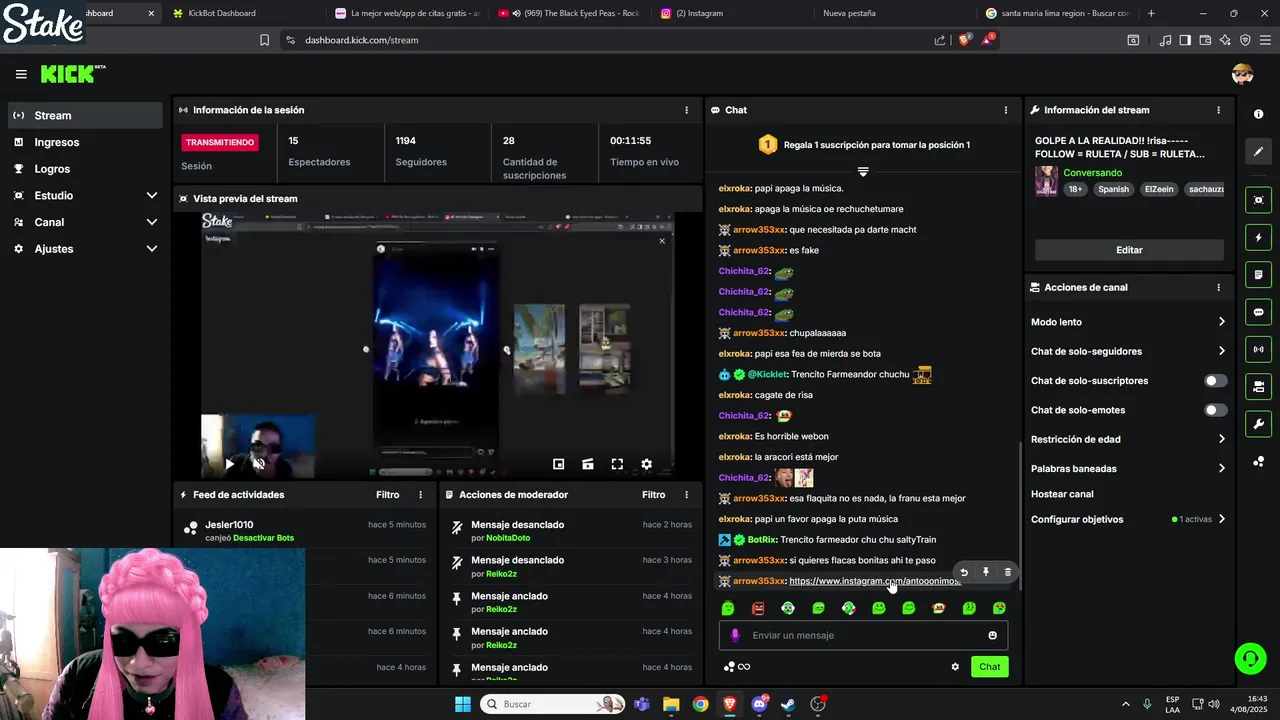Open options menu of Chat panel
1280x720 pixels.
click(x=1006, y=110)
